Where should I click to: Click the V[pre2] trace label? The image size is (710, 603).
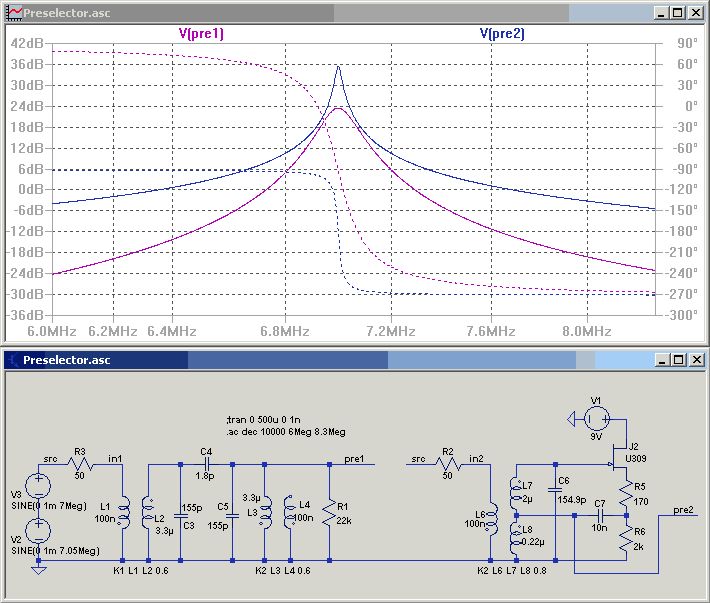[502, 33]
